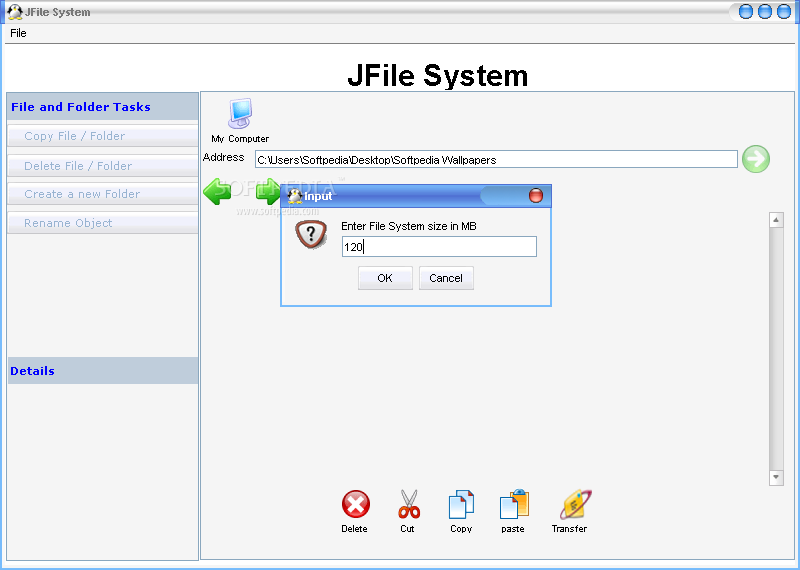
Task: Click the question mark icon in dialog
Action: tap(311, 234)
